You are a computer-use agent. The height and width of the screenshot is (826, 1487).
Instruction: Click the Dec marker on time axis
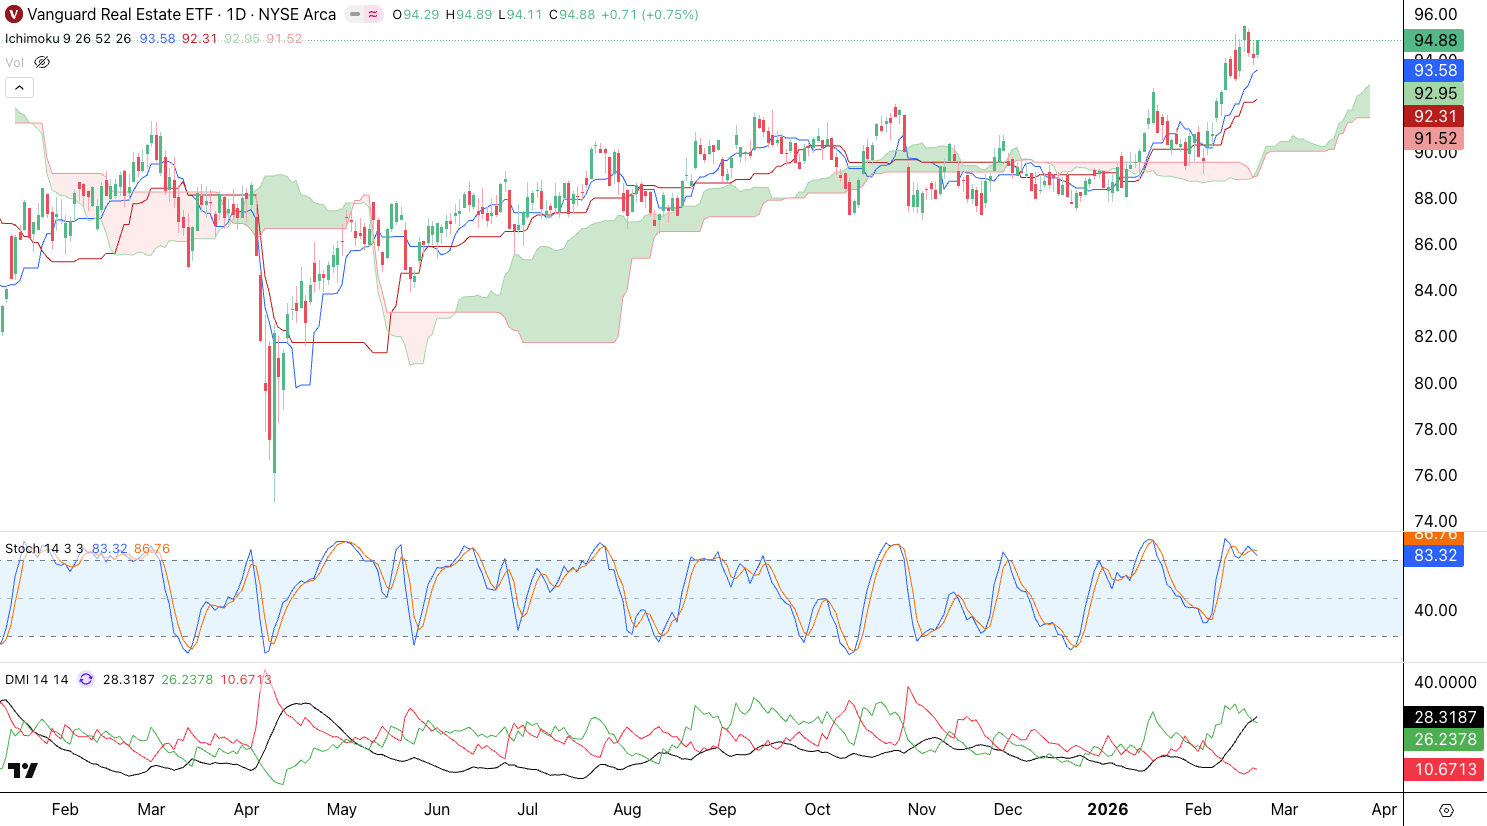coord(1007,810)
